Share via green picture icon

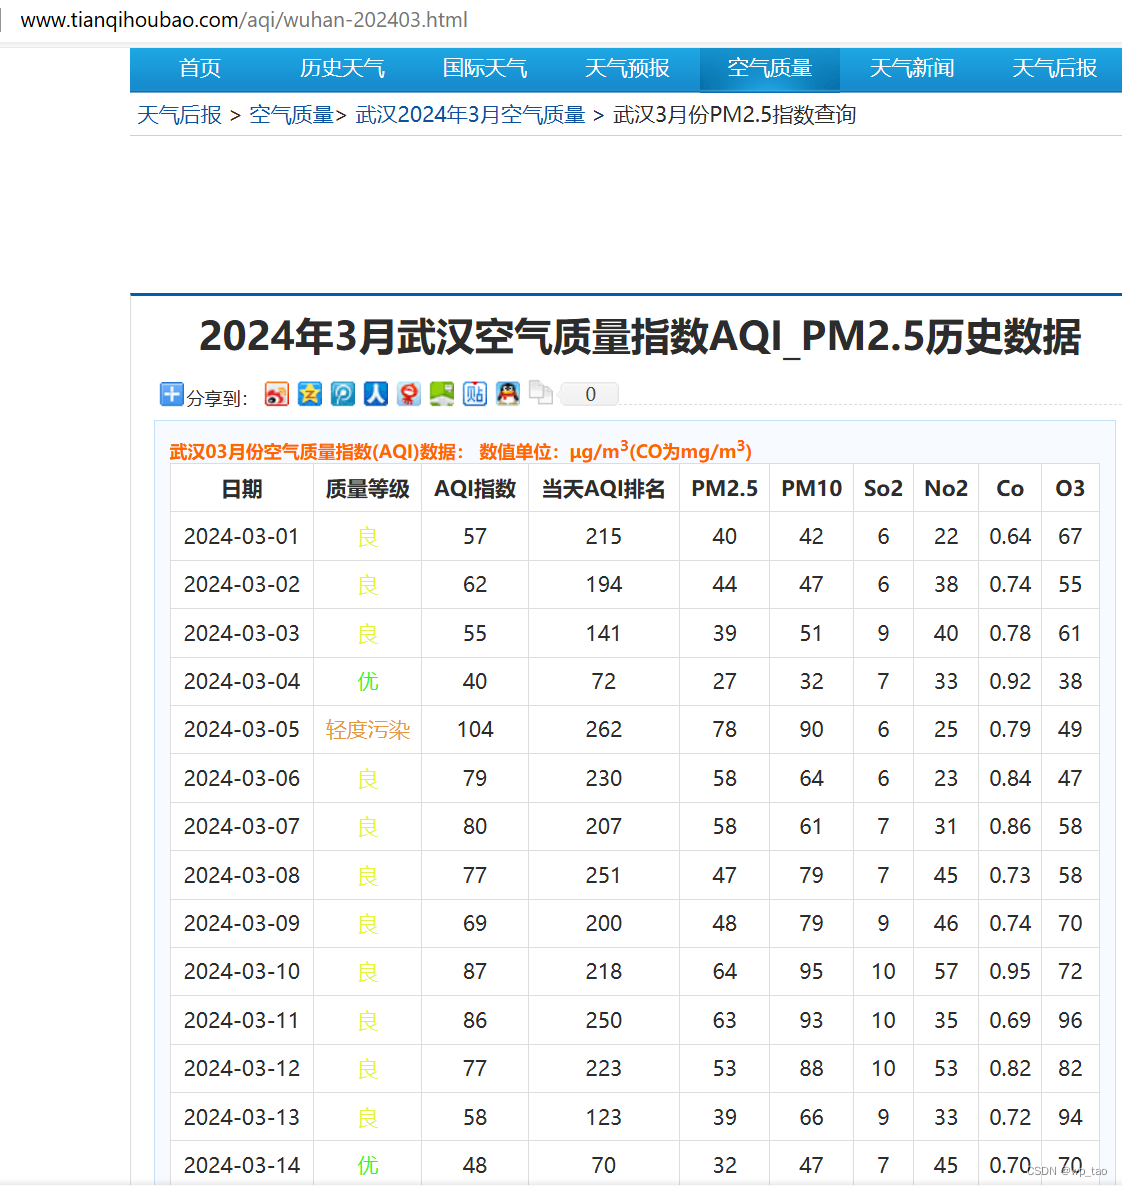(442, 394)
